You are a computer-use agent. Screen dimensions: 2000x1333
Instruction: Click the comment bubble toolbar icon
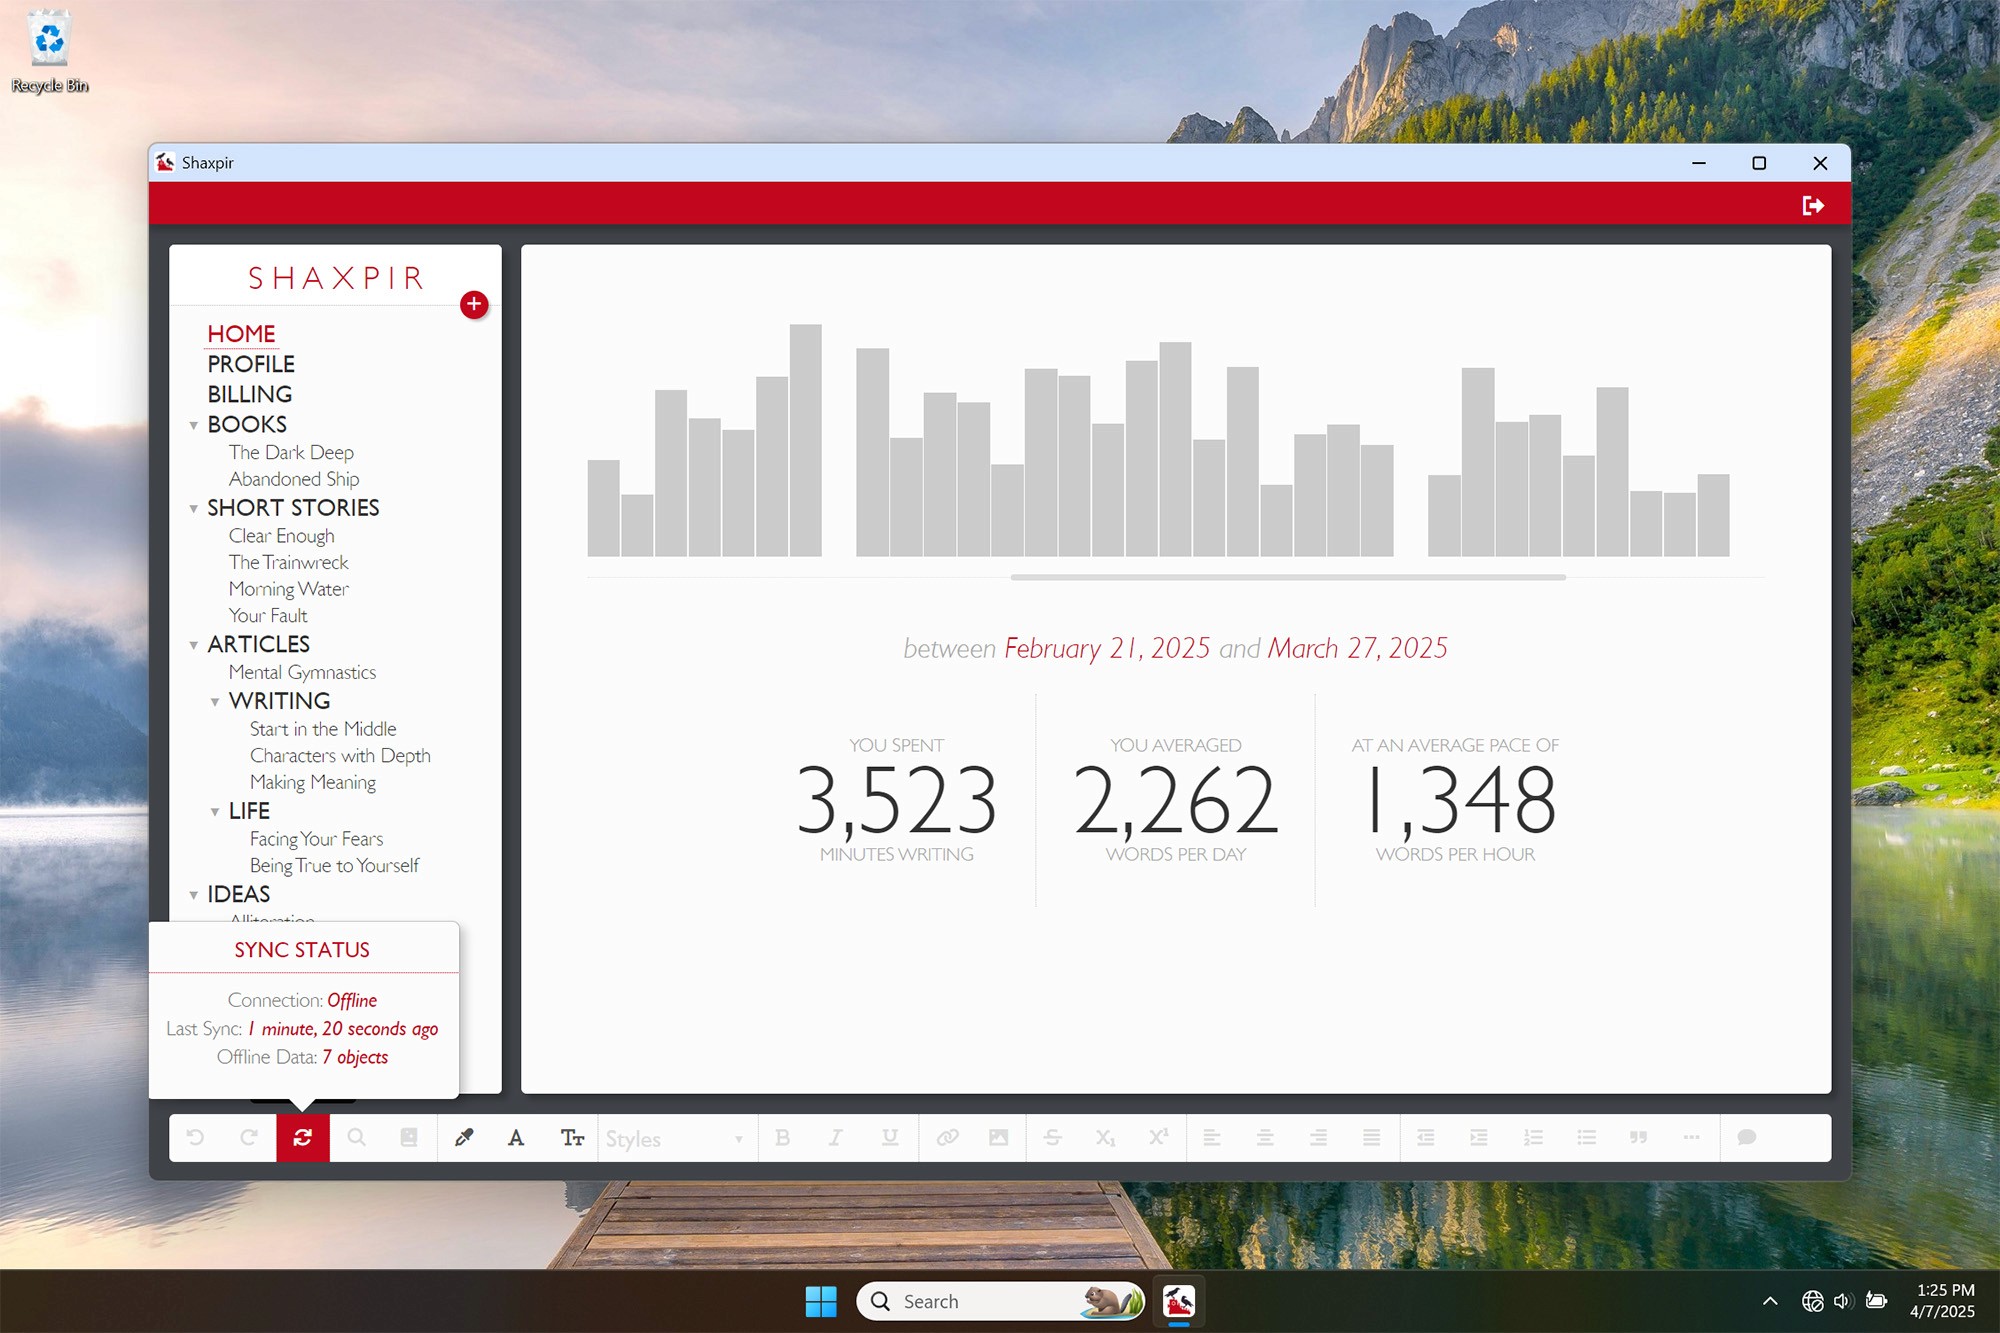pyautogui.click(x=1746, y=1137)
